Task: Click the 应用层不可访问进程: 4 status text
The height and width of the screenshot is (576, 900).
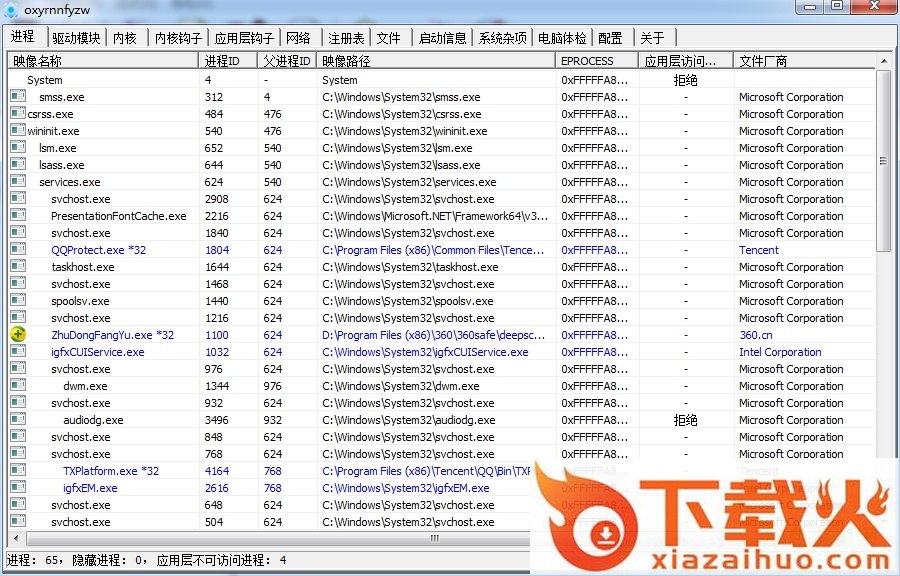Action: coord(222,560)
